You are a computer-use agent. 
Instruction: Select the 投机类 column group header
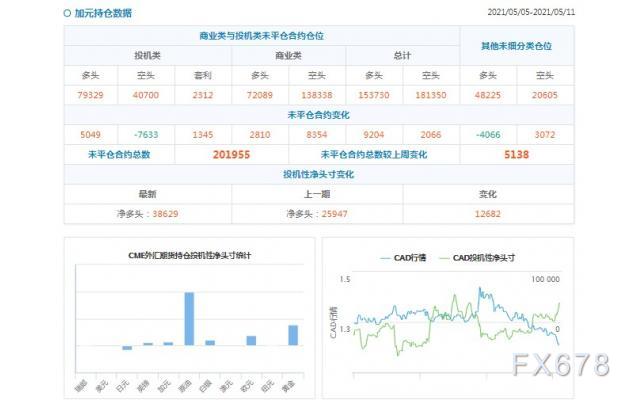tap(147, 56)
